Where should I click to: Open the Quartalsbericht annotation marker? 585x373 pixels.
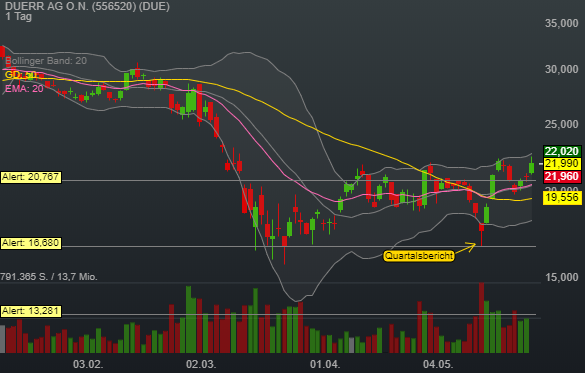click(419, 256)
